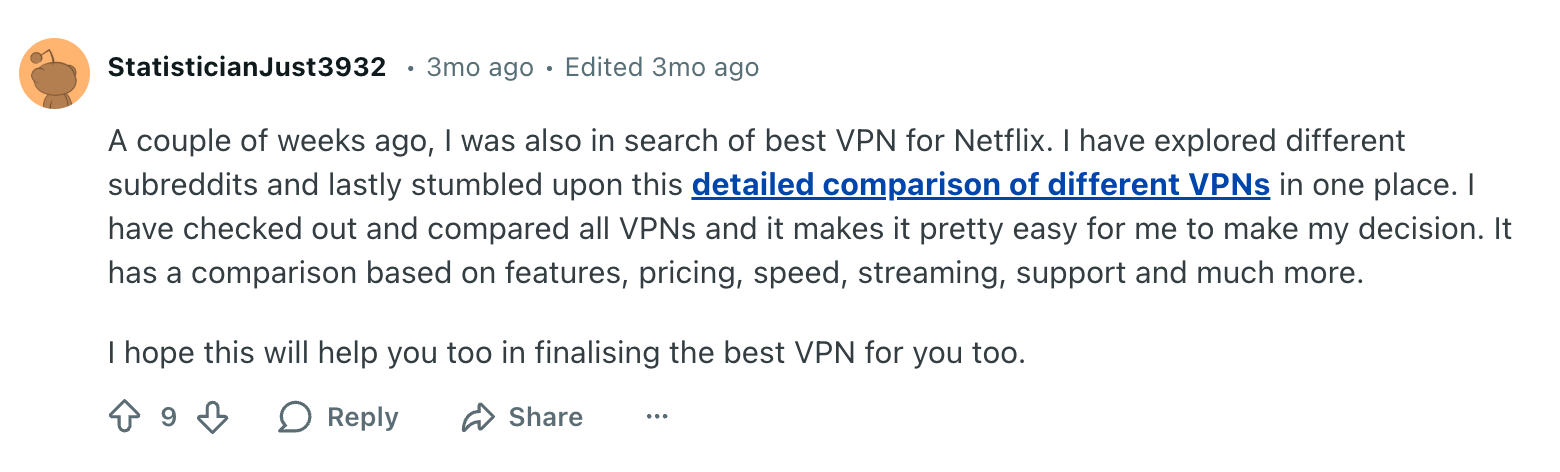The height and width of the screenshot is (472, 1560).
Task: Downvote the VPN comparison comment
Action: point(212,417)
